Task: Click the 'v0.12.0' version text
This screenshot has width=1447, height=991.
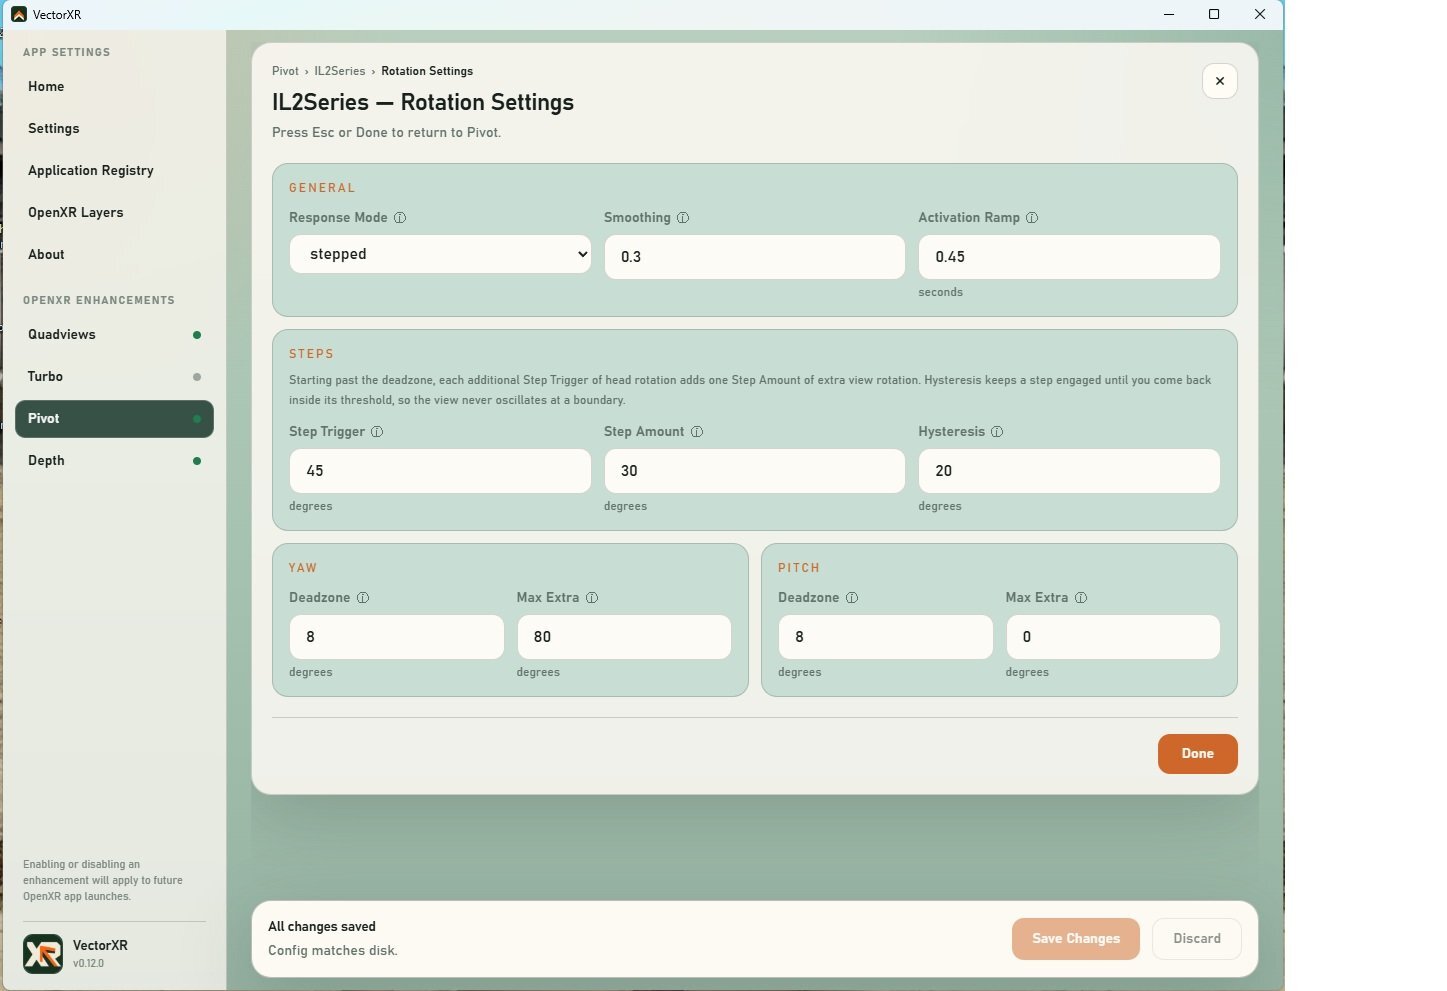Action: pos(89,964)
